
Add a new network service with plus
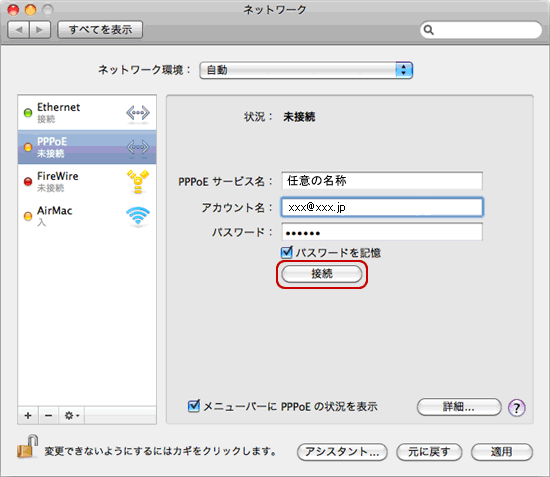pos(28,416)
